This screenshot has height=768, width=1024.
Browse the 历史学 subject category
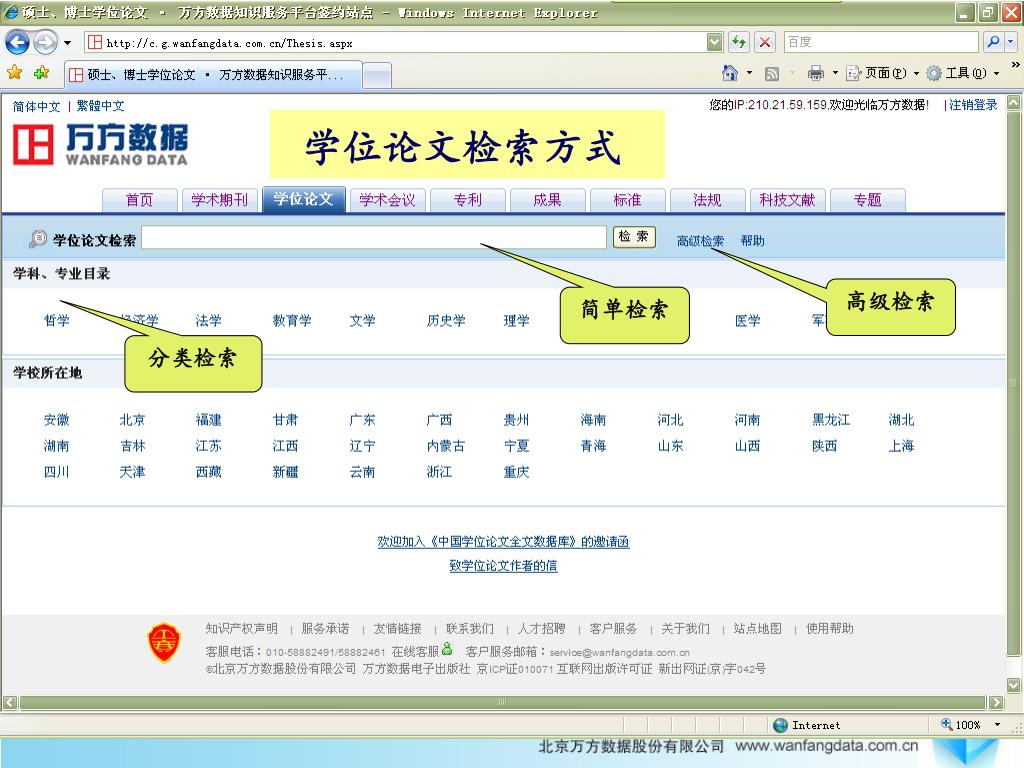pos(446,321)
